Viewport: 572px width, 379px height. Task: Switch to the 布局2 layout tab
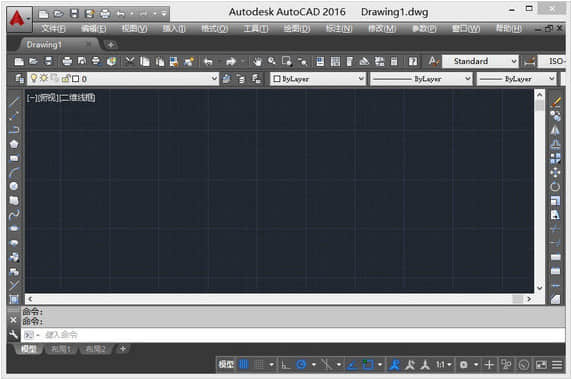95,349
